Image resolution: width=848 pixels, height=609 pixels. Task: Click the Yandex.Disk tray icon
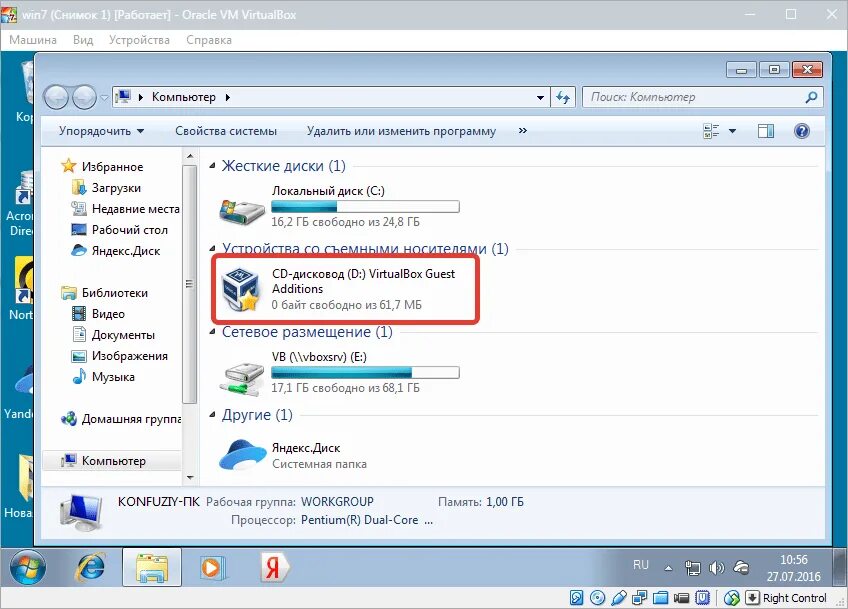(741, 567)
